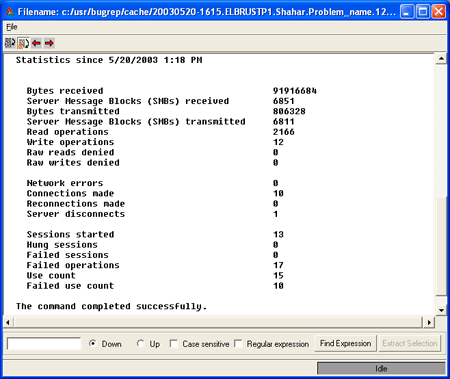450x379 pixels.
Task: Click the 'Failed operations' label
Action: coord(73,265)
